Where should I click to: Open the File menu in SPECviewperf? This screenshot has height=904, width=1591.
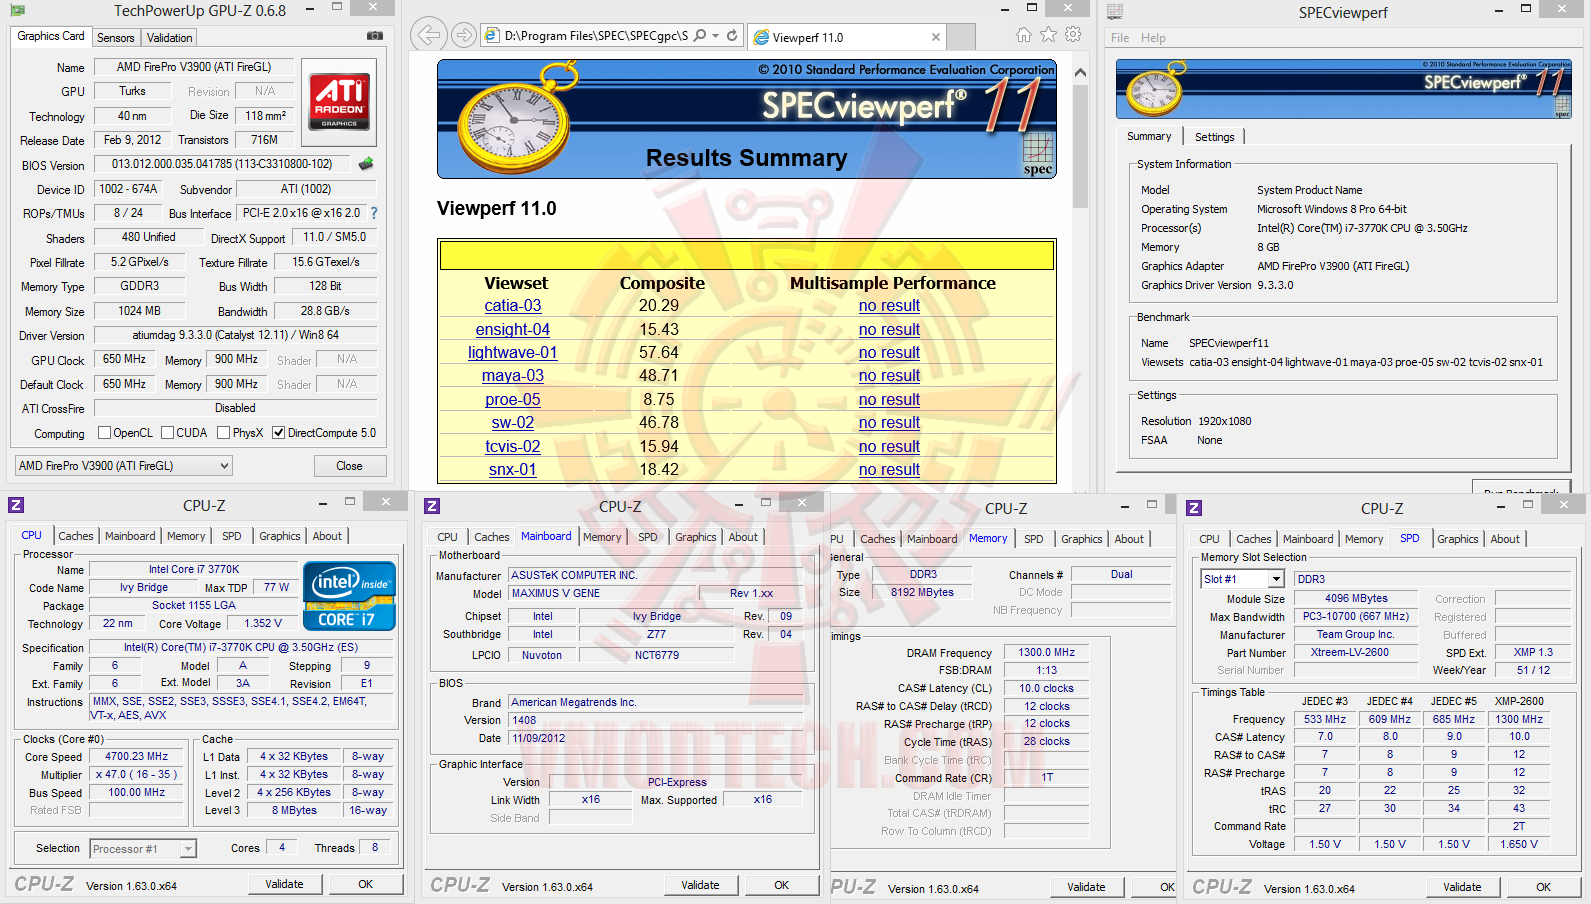pos(1120,38)
